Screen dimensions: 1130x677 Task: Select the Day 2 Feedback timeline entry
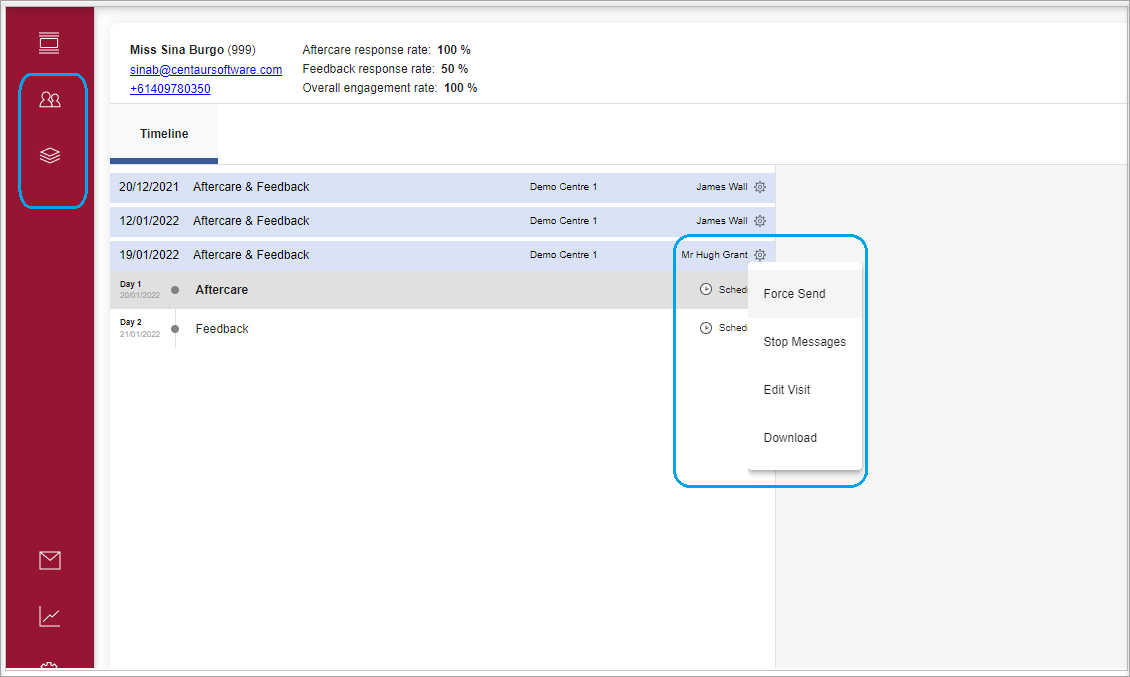click(222, 329)
